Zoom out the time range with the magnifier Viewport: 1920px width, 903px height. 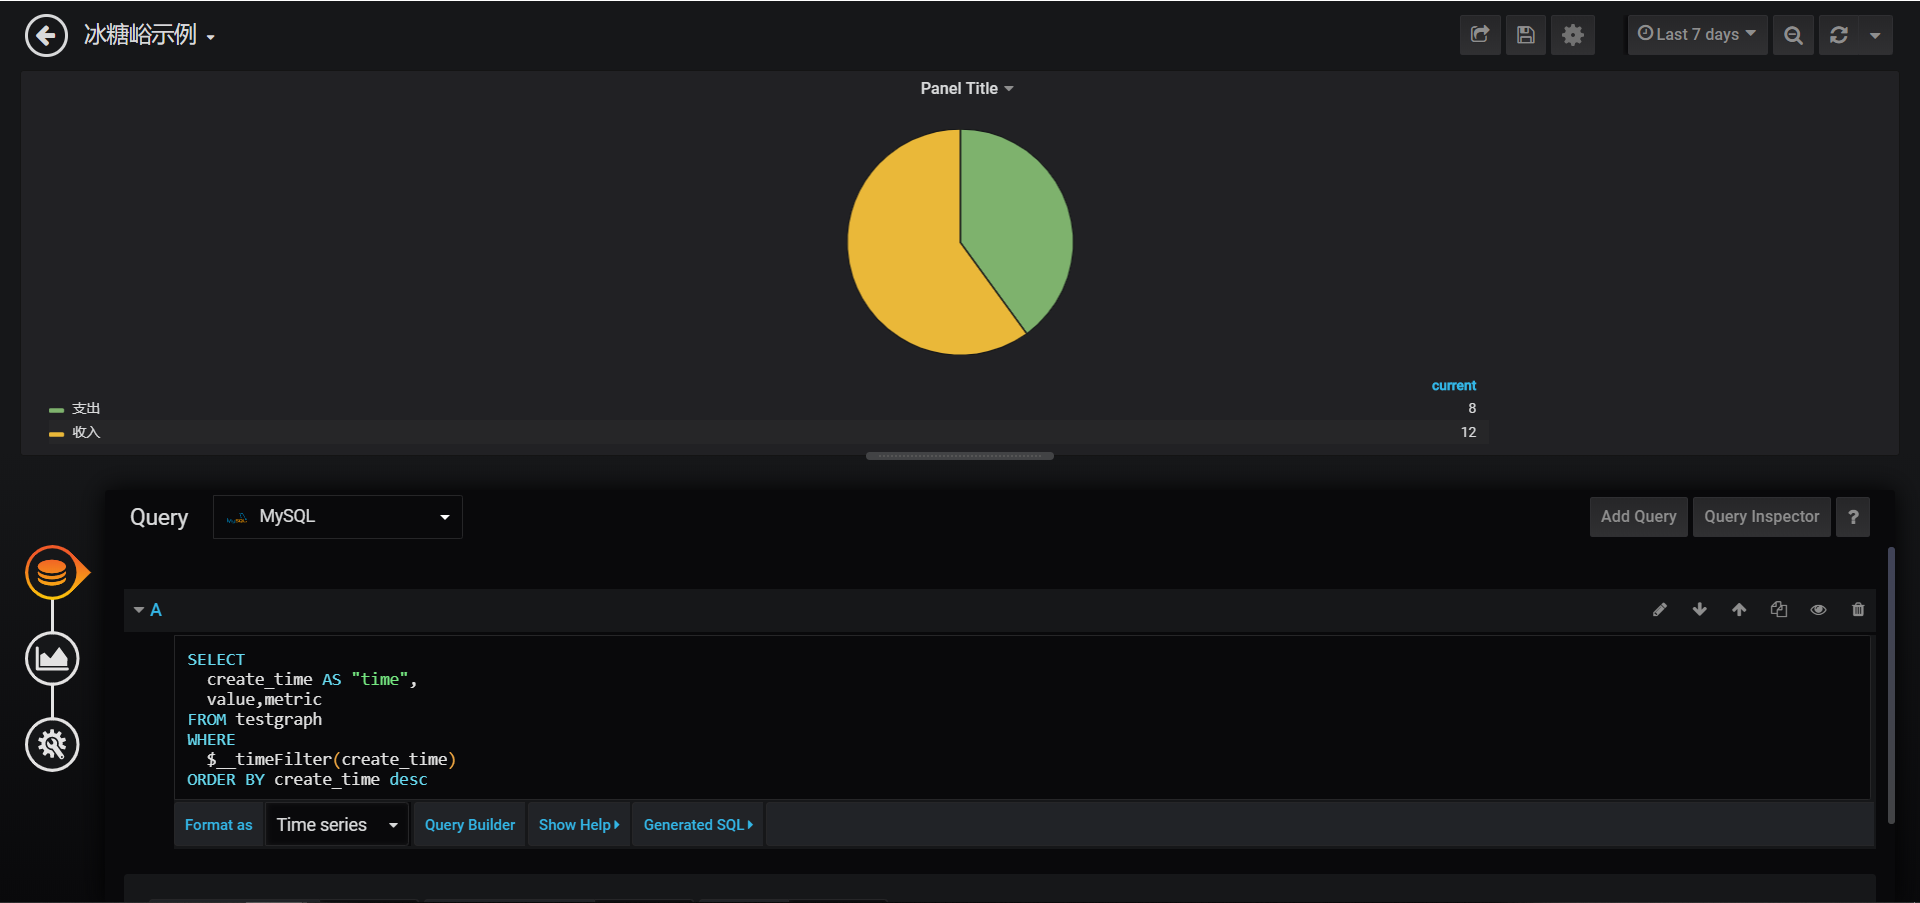(x=1792, y=35)
